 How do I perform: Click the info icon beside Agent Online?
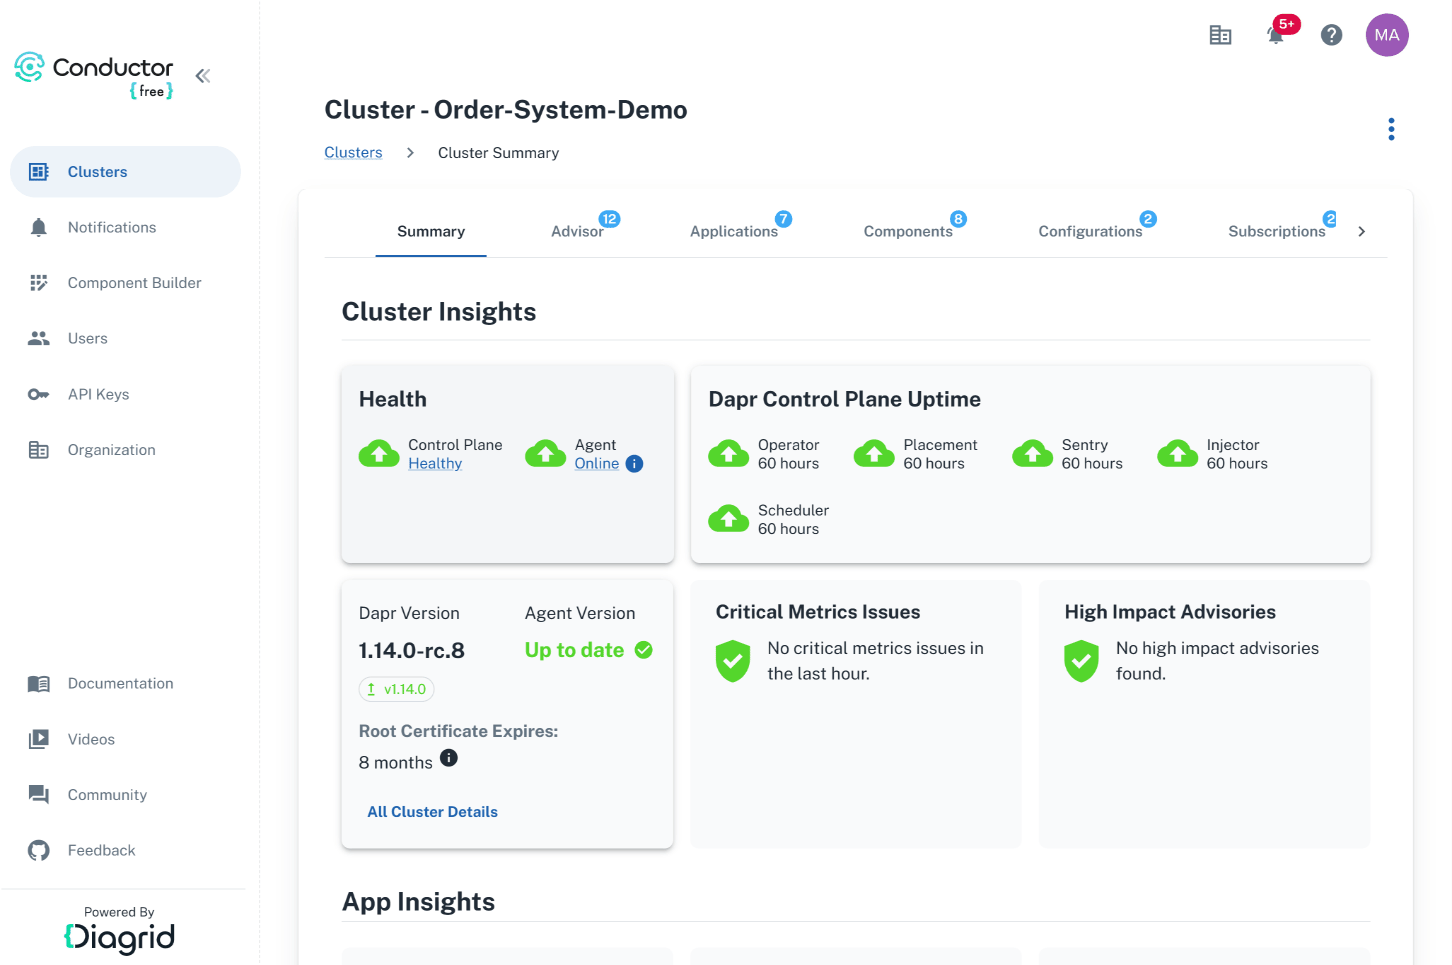[x=634, y=464]
